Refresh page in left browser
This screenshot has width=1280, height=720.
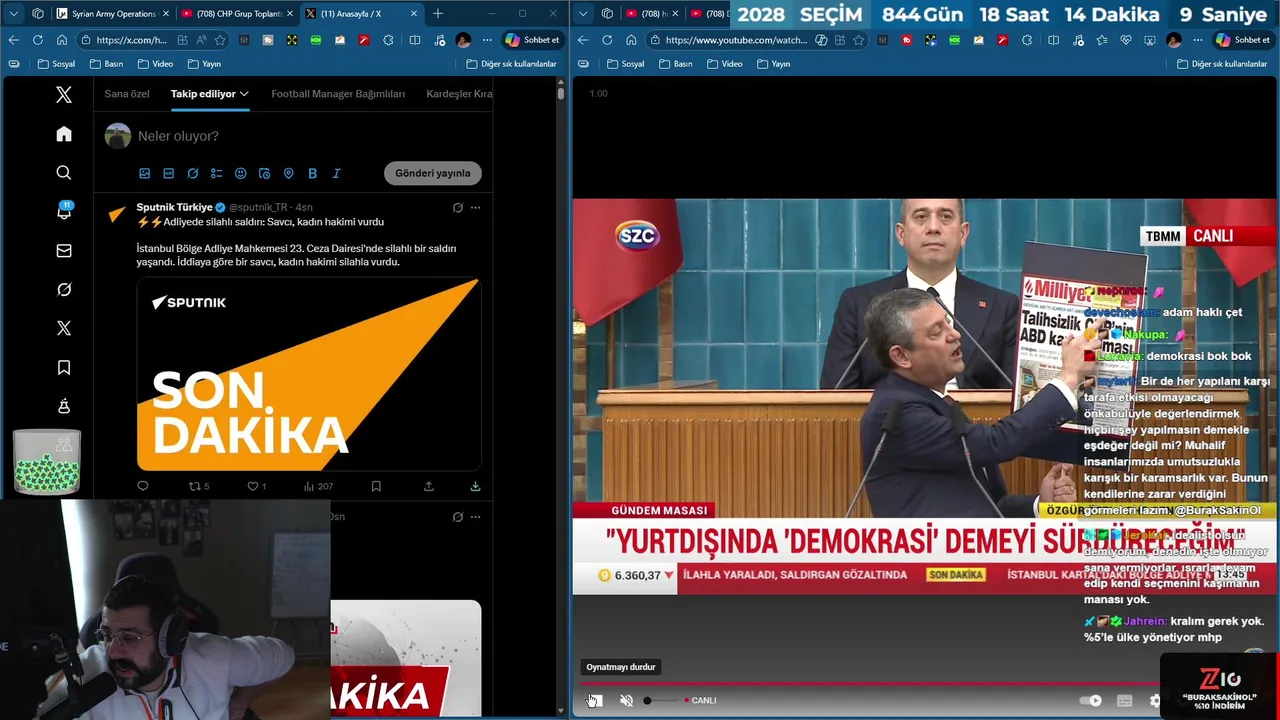38,40
